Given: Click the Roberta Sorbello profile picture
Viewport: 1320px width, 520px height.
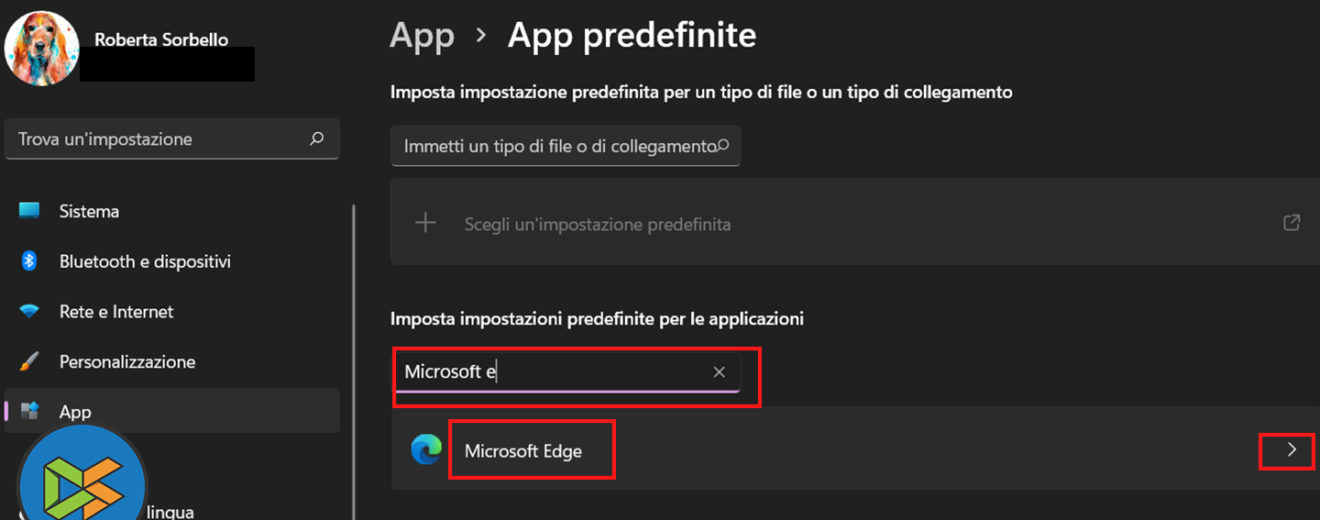Looking at the screenshot, I should coord(42,48).
